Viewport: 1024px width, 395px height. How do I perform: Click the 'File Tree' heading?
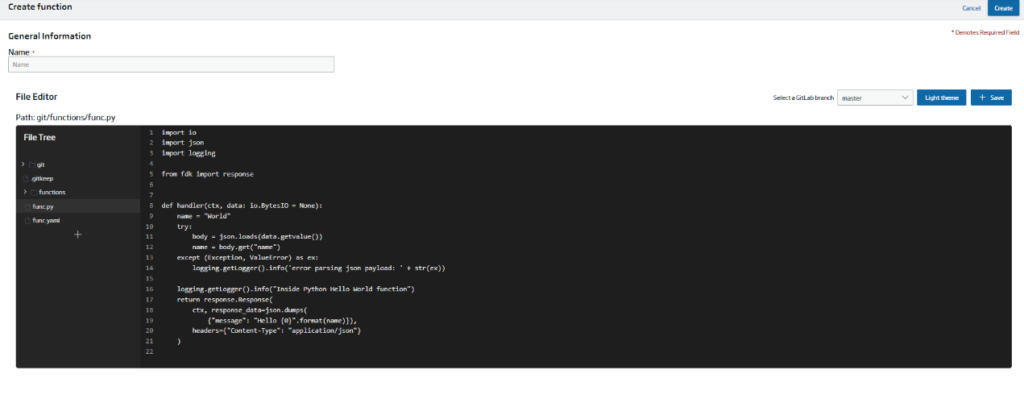(40, 138)
